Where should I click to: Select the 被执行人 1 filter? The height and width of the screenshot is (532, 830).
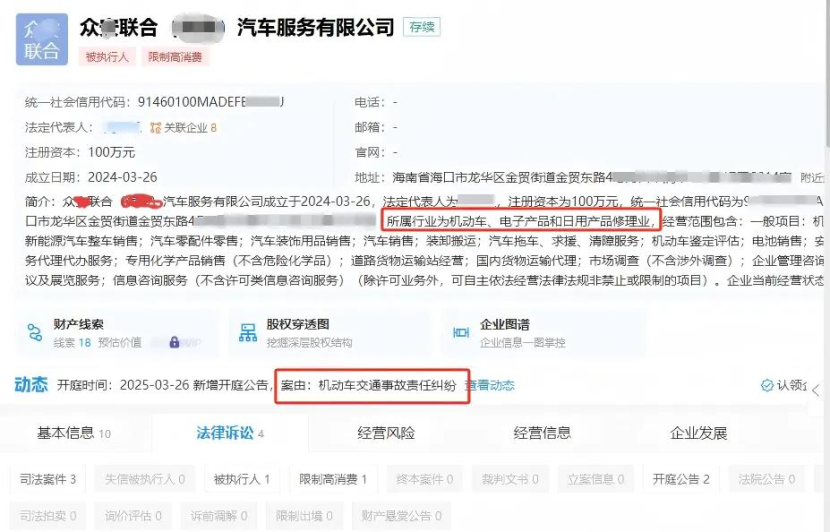click(x=241, y=480)
